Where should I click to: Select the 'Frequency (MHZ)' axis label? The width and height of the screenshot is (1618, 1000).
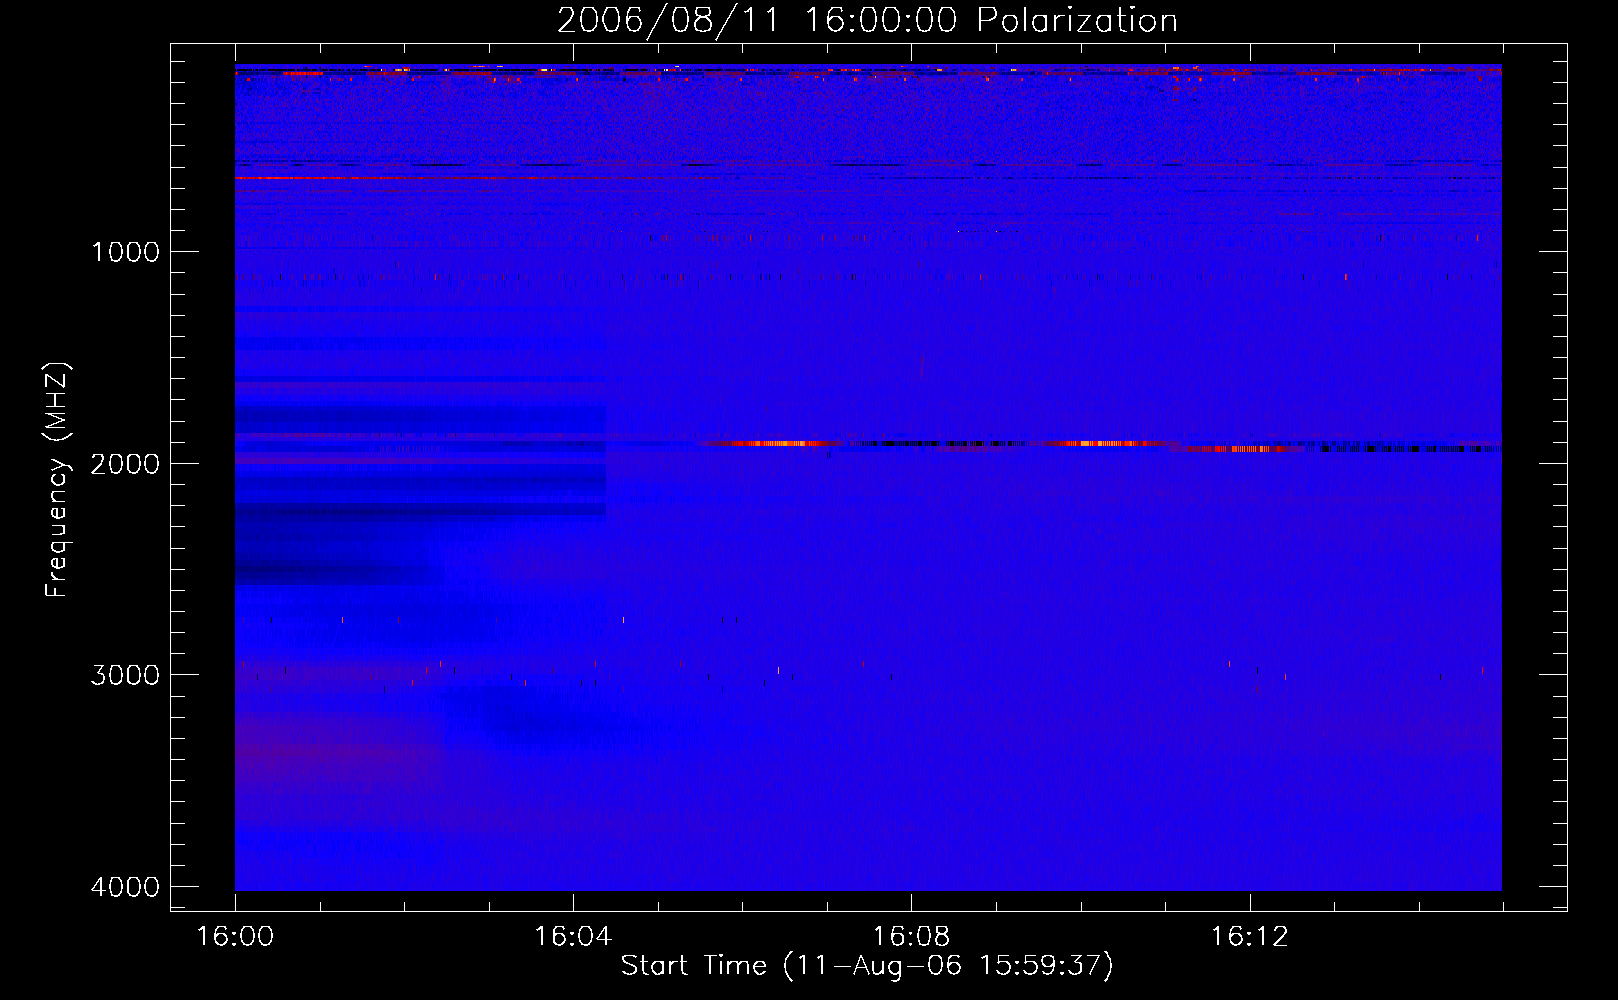coord(57,480)
